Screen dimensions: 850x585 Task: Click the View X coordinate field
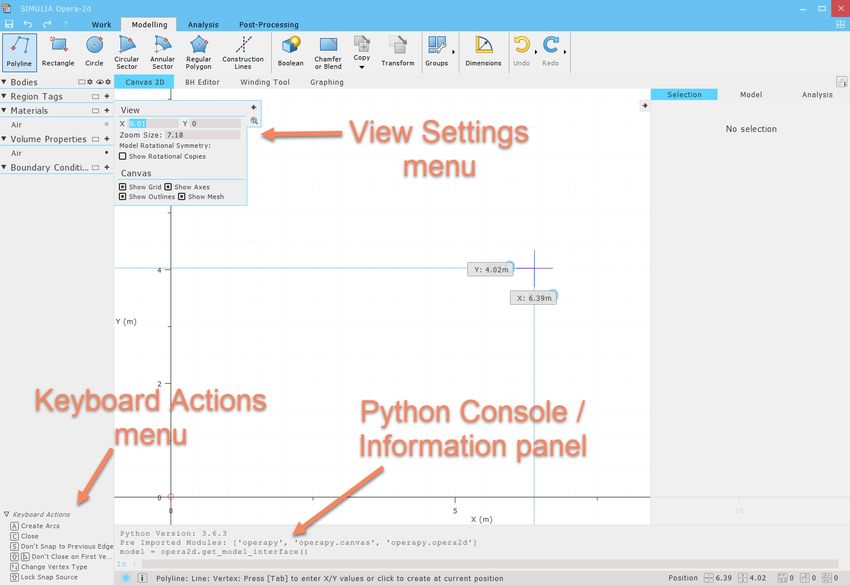(153, 124)
